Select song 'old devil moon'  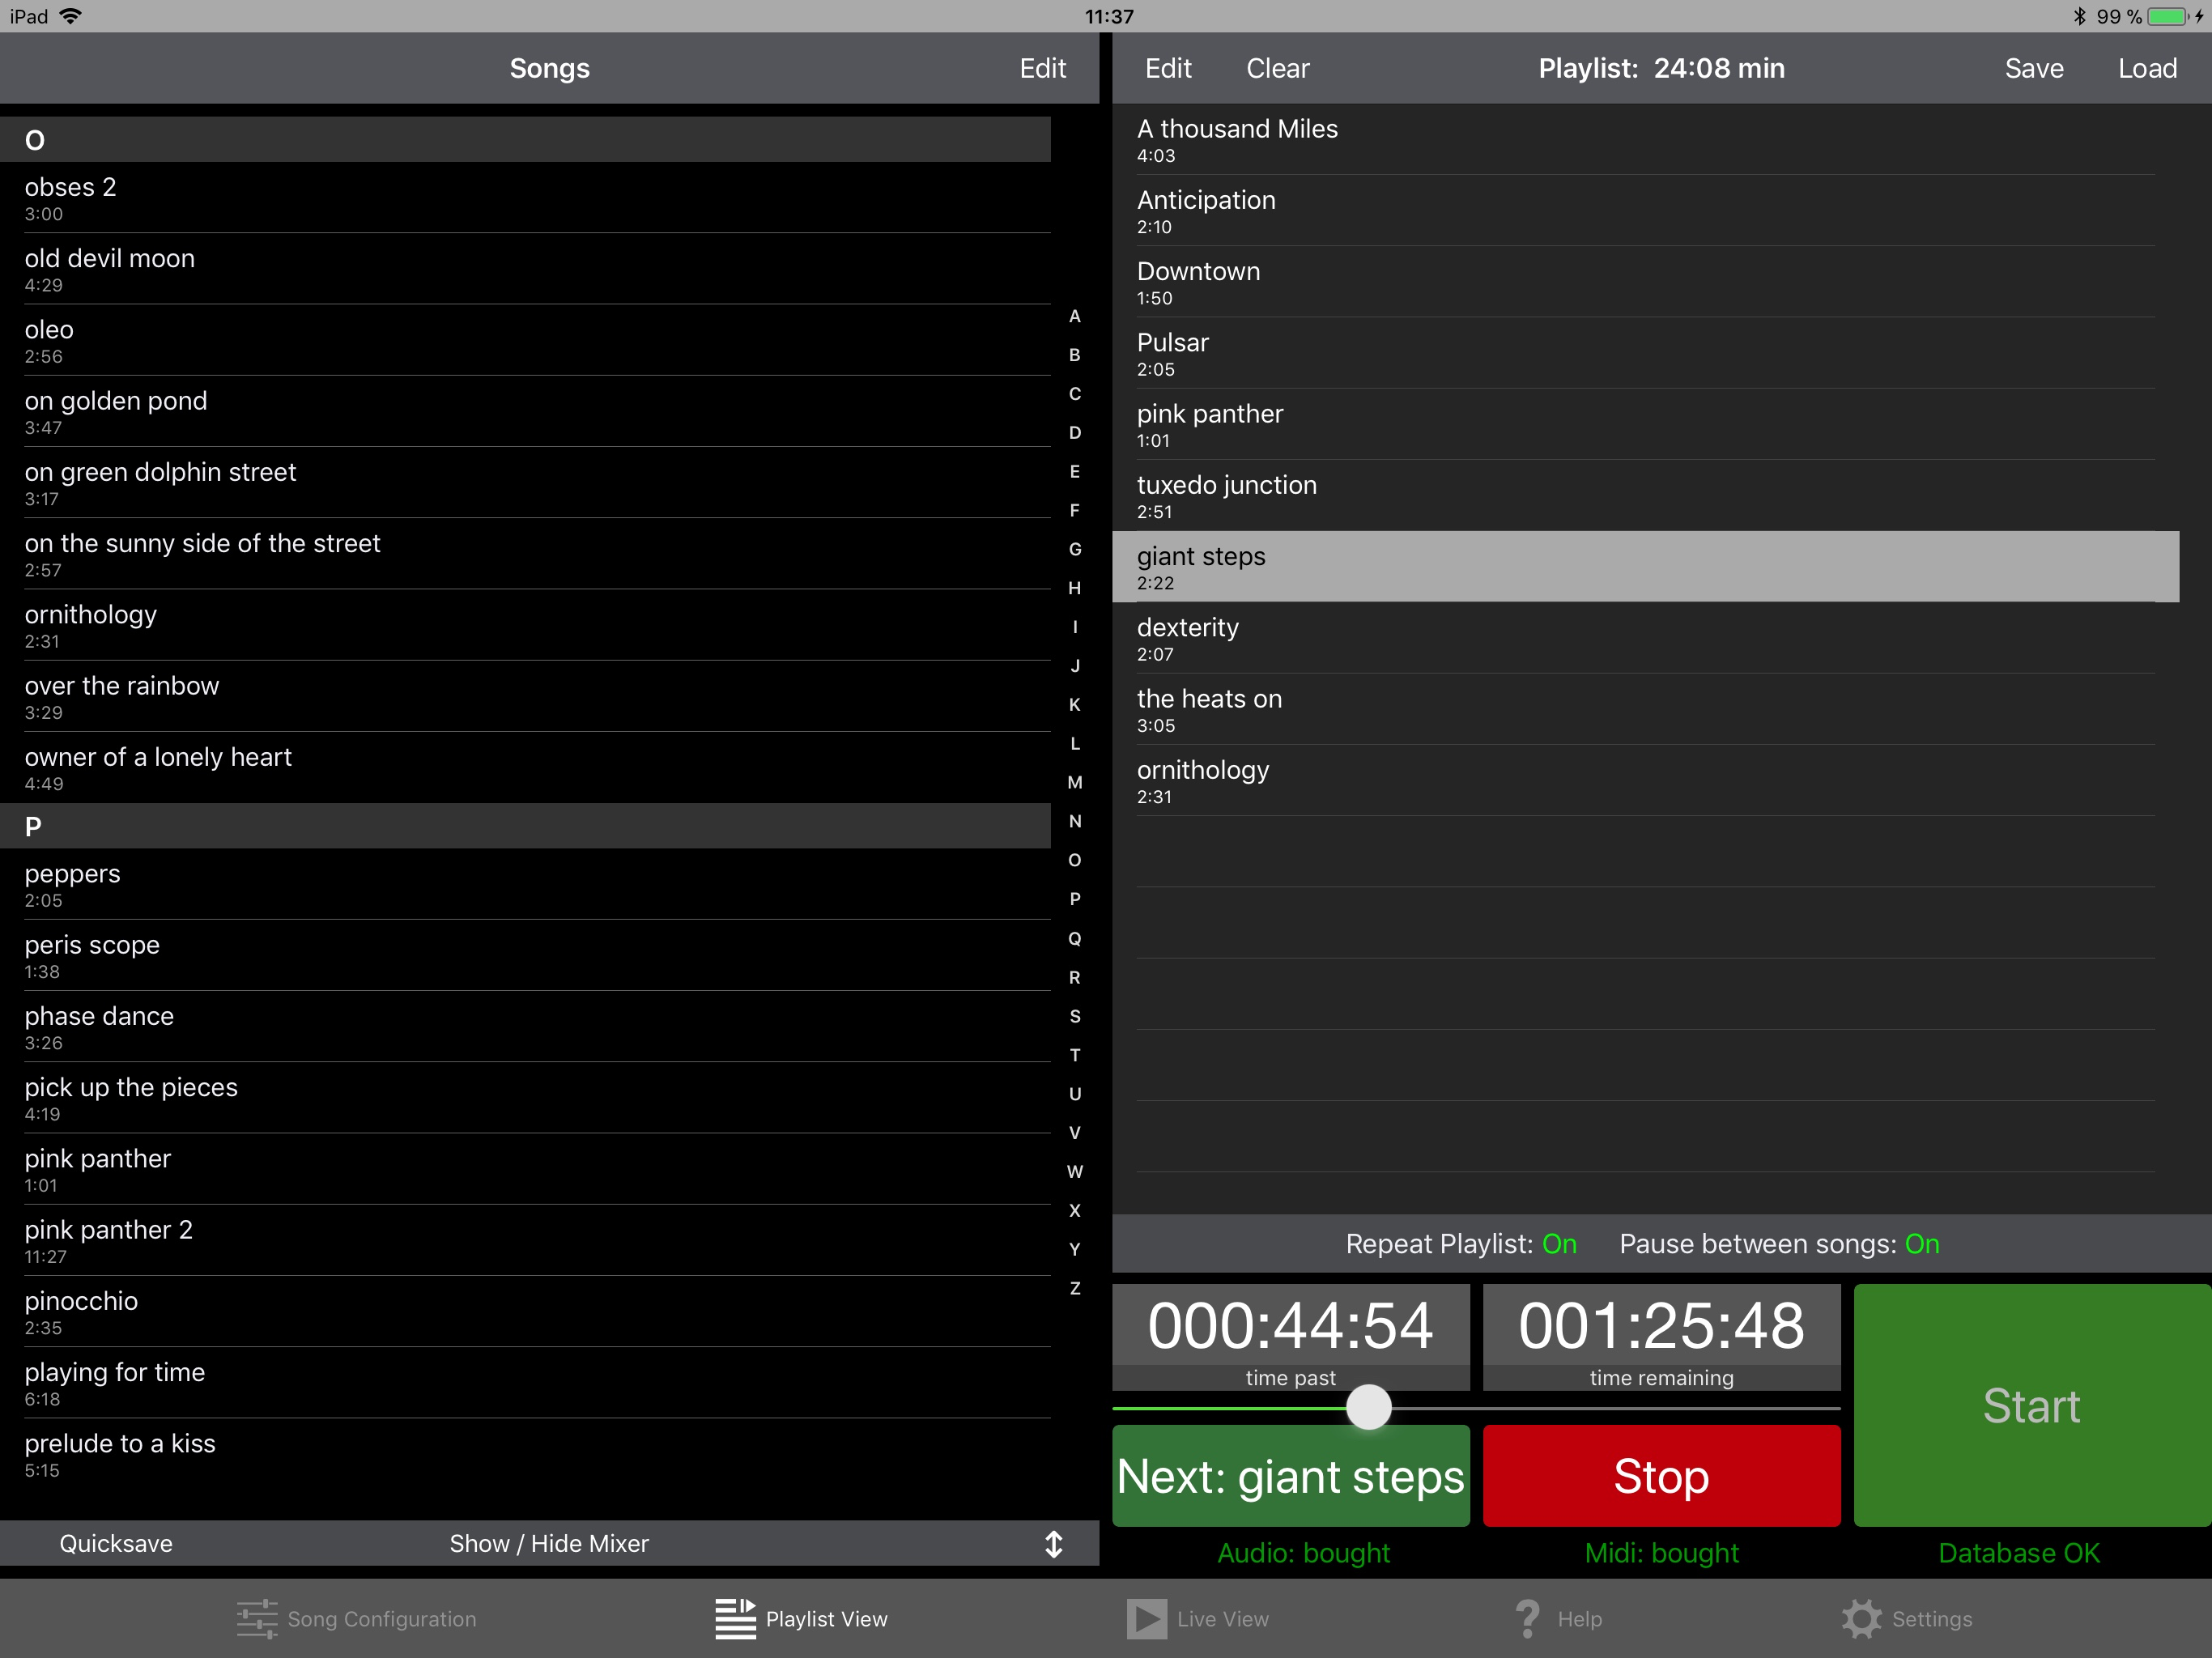coord(525,269)
